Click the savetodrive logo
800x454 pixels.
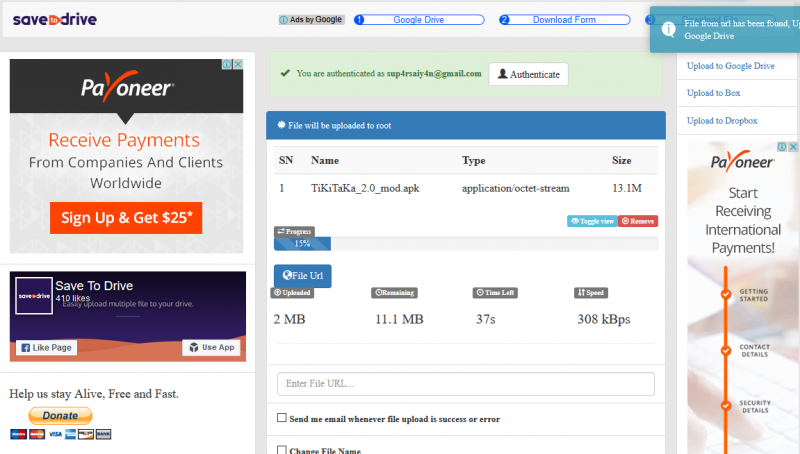coord(55,19)
